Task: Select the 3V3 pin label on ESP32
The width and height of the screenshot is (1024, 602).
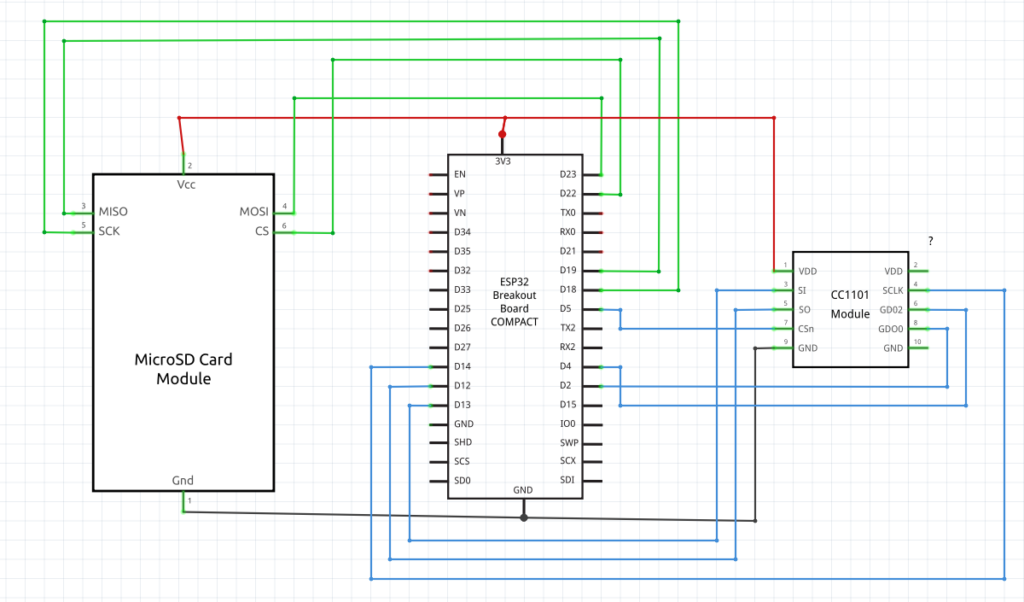Action: pos(502,161)
